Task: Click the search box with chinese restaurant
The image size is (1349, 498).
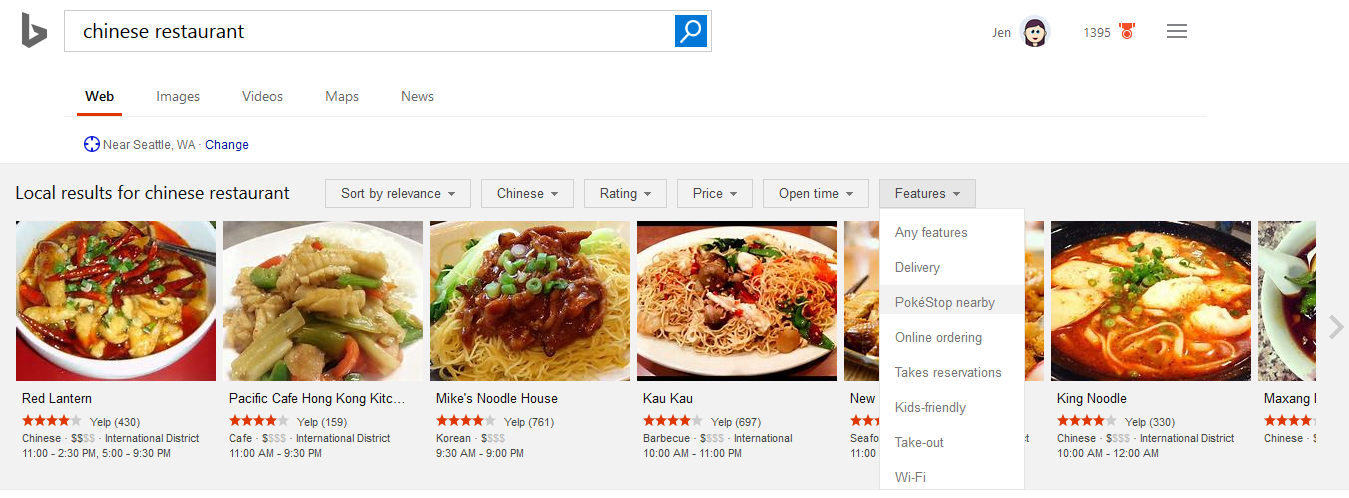Action: tap(370, 31)
